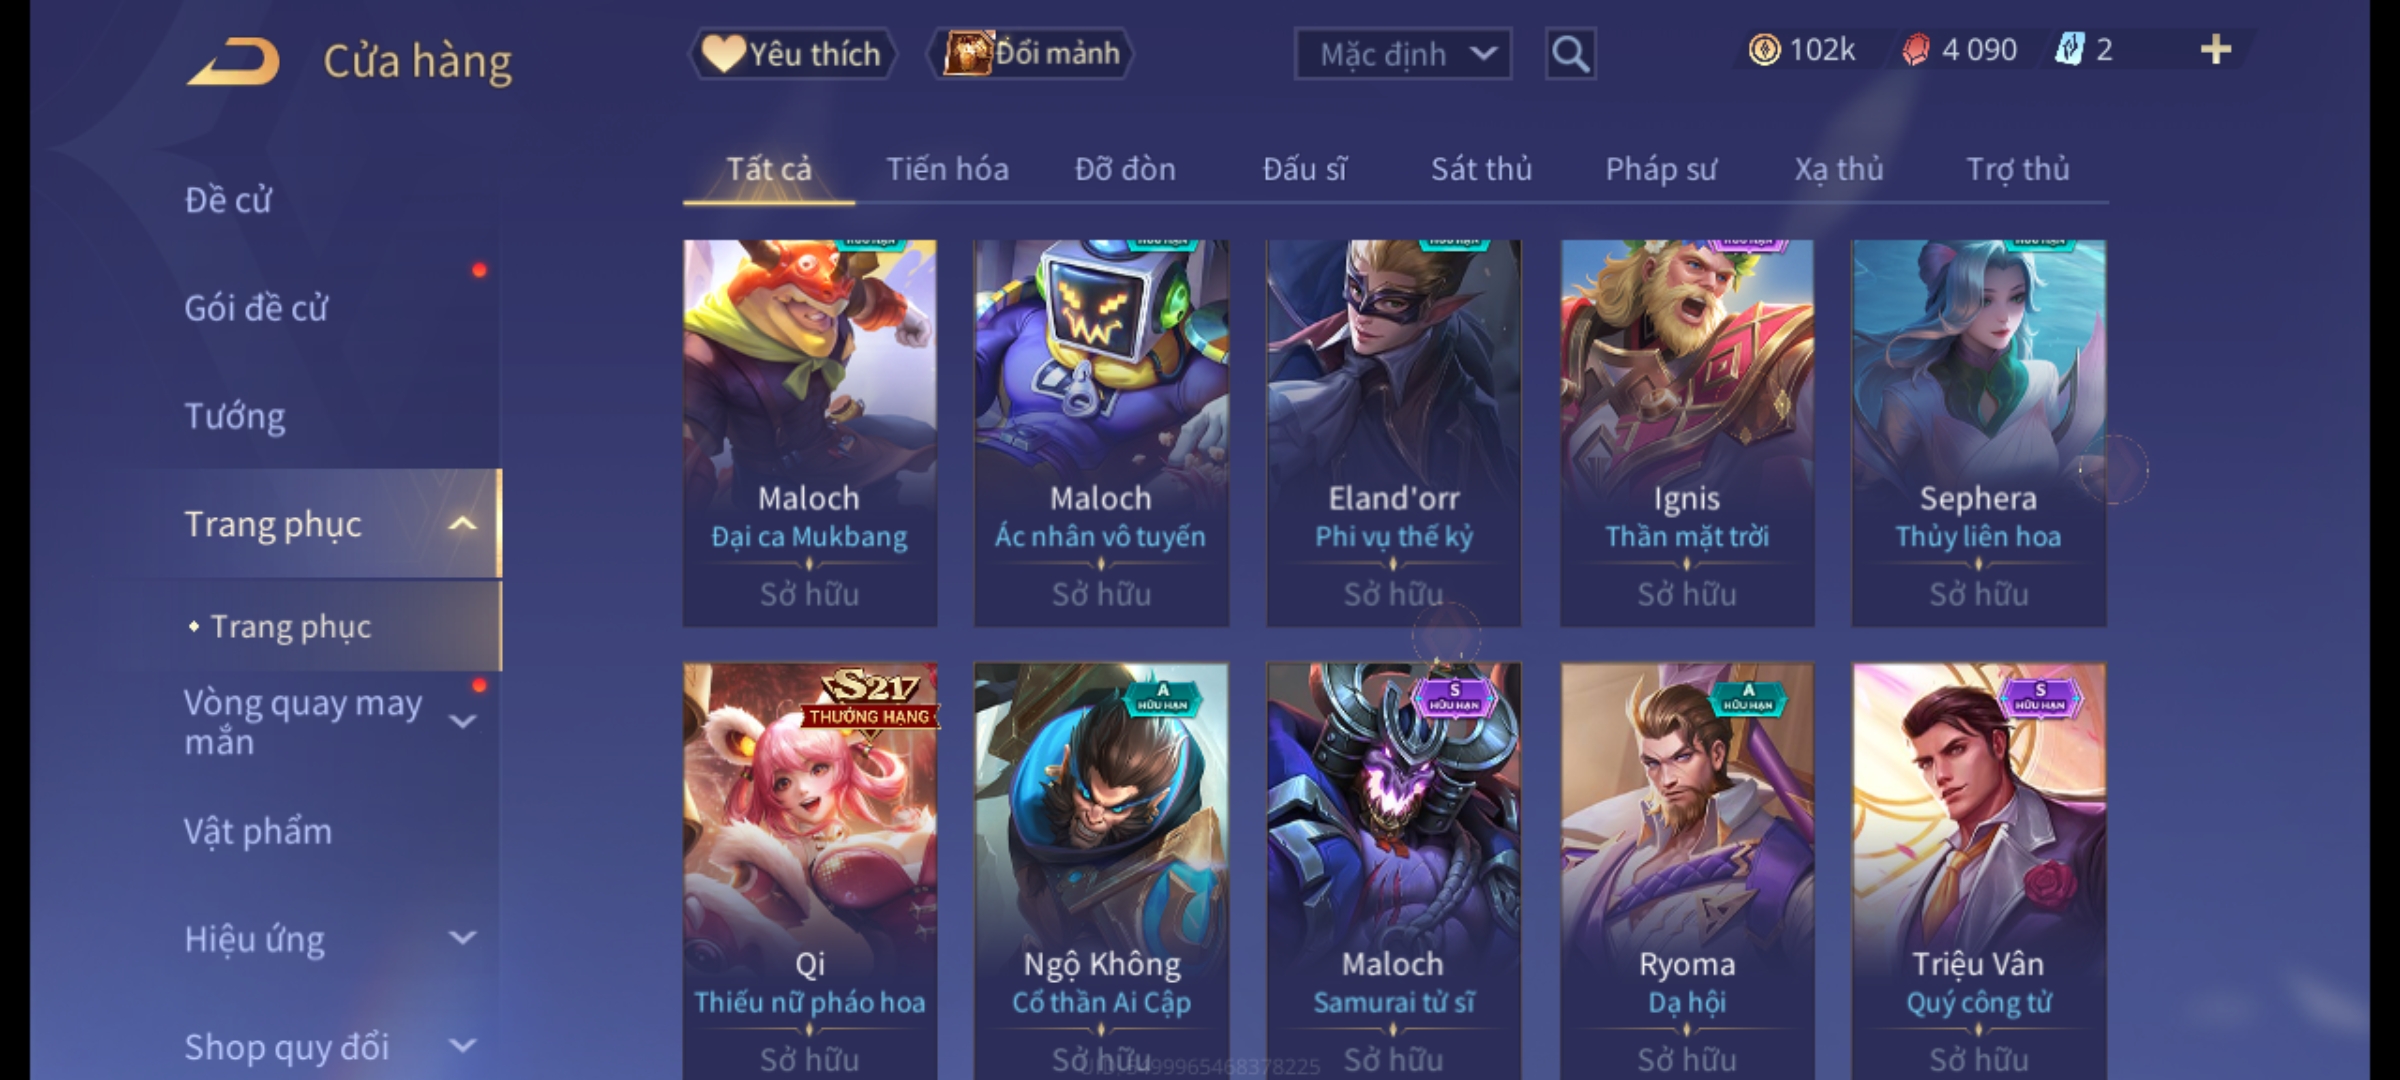Open Gói đề cử in the sidebar
This screenshot has width=2400, height=1080.
click(x=256, y=308)
